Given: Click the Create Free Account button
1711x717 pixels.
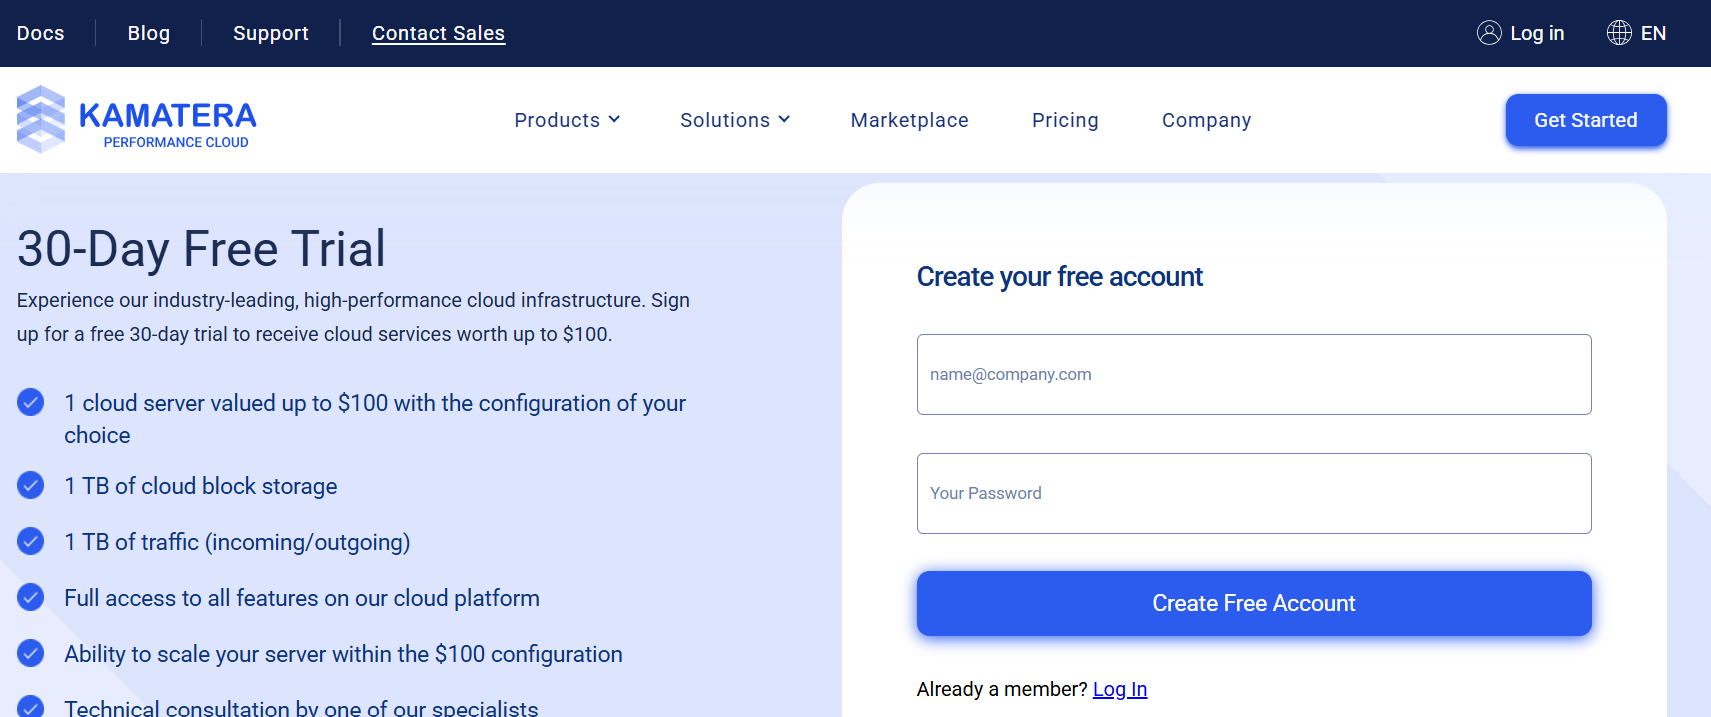Looking at the screenshot, I should point(1254,603).
